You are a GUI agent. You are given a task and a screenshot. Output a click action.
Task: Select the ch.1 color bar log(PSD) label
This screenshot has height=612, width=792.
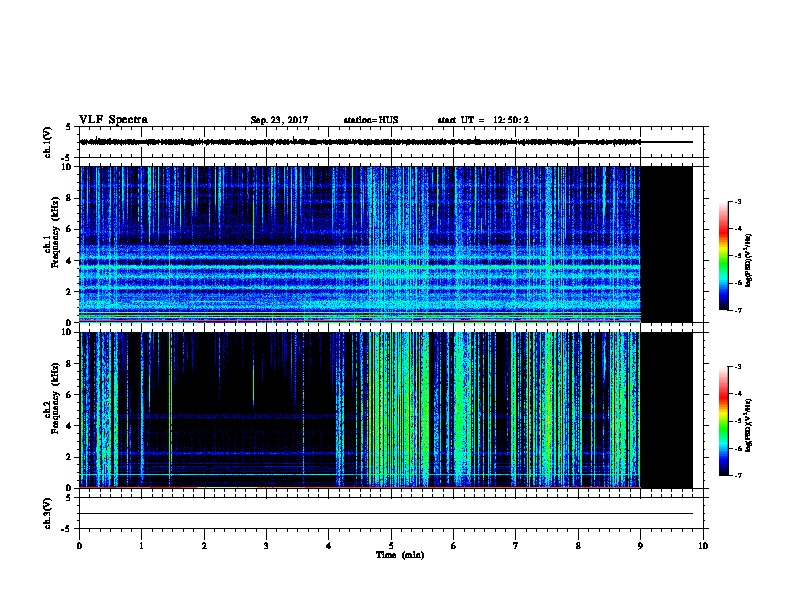(x=749, y=261)
